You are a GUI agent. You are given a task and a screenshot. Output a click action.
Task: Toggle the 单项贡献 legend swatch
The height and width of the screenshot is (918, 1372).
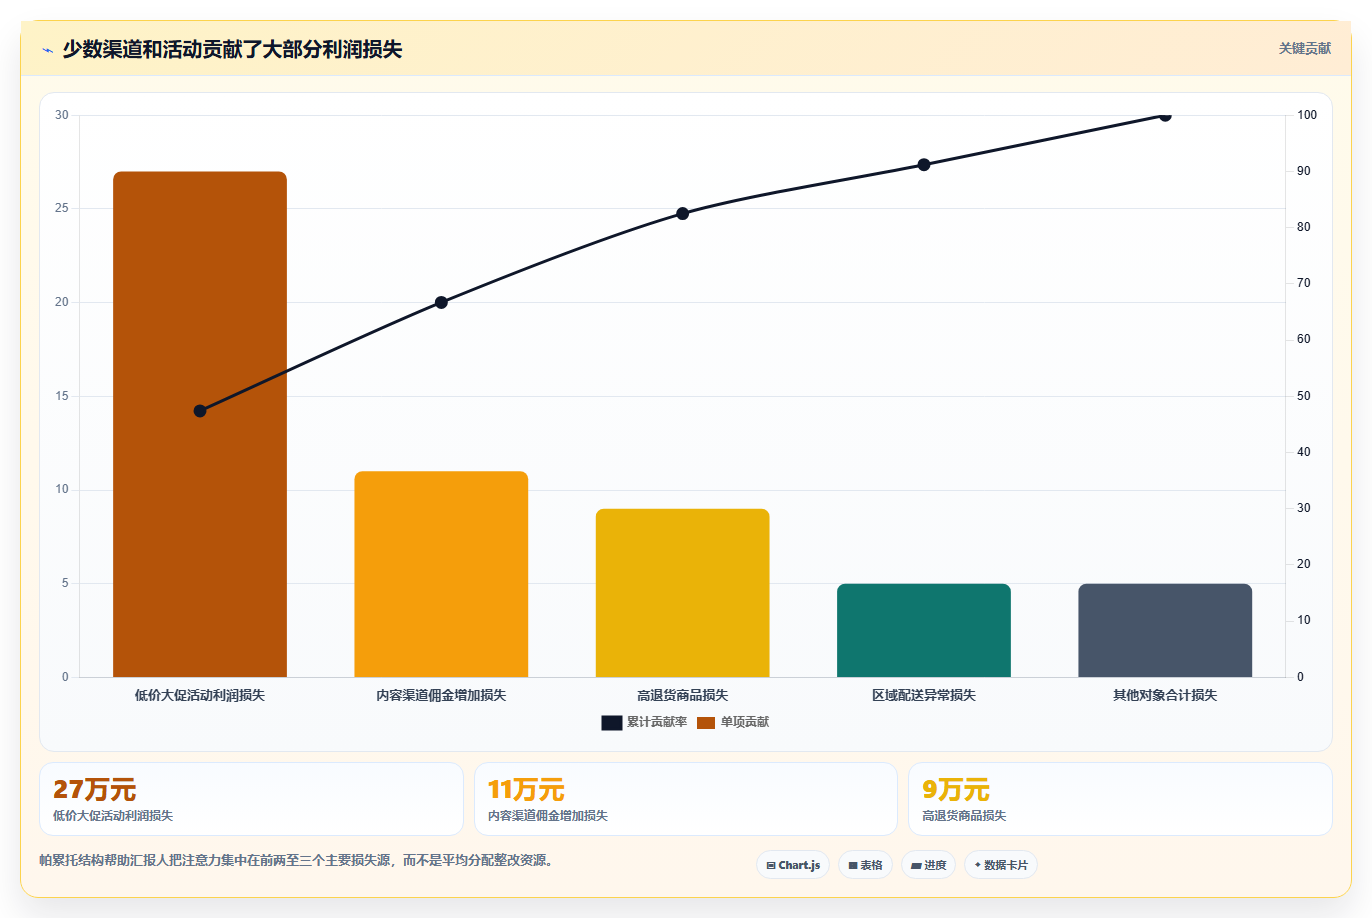point(706,722)
